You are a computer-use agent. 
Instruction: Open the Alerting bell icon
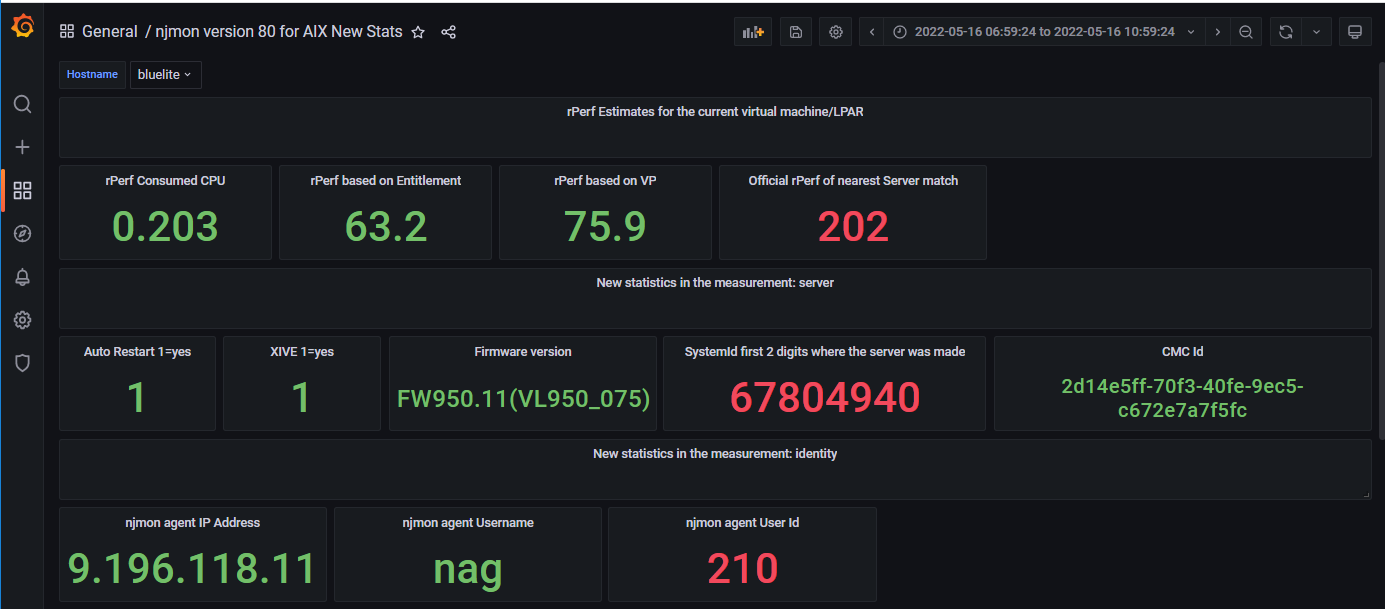tap(22, 277)
